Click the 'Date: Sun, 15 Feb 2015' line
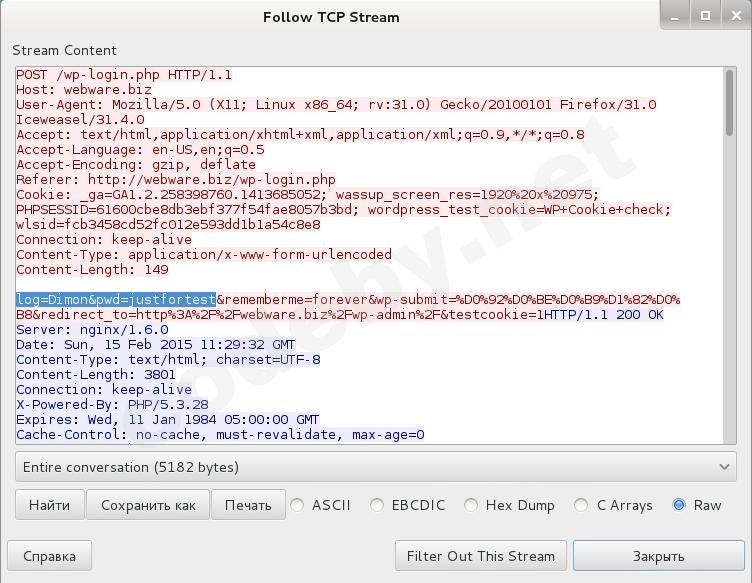 (155, 344)
